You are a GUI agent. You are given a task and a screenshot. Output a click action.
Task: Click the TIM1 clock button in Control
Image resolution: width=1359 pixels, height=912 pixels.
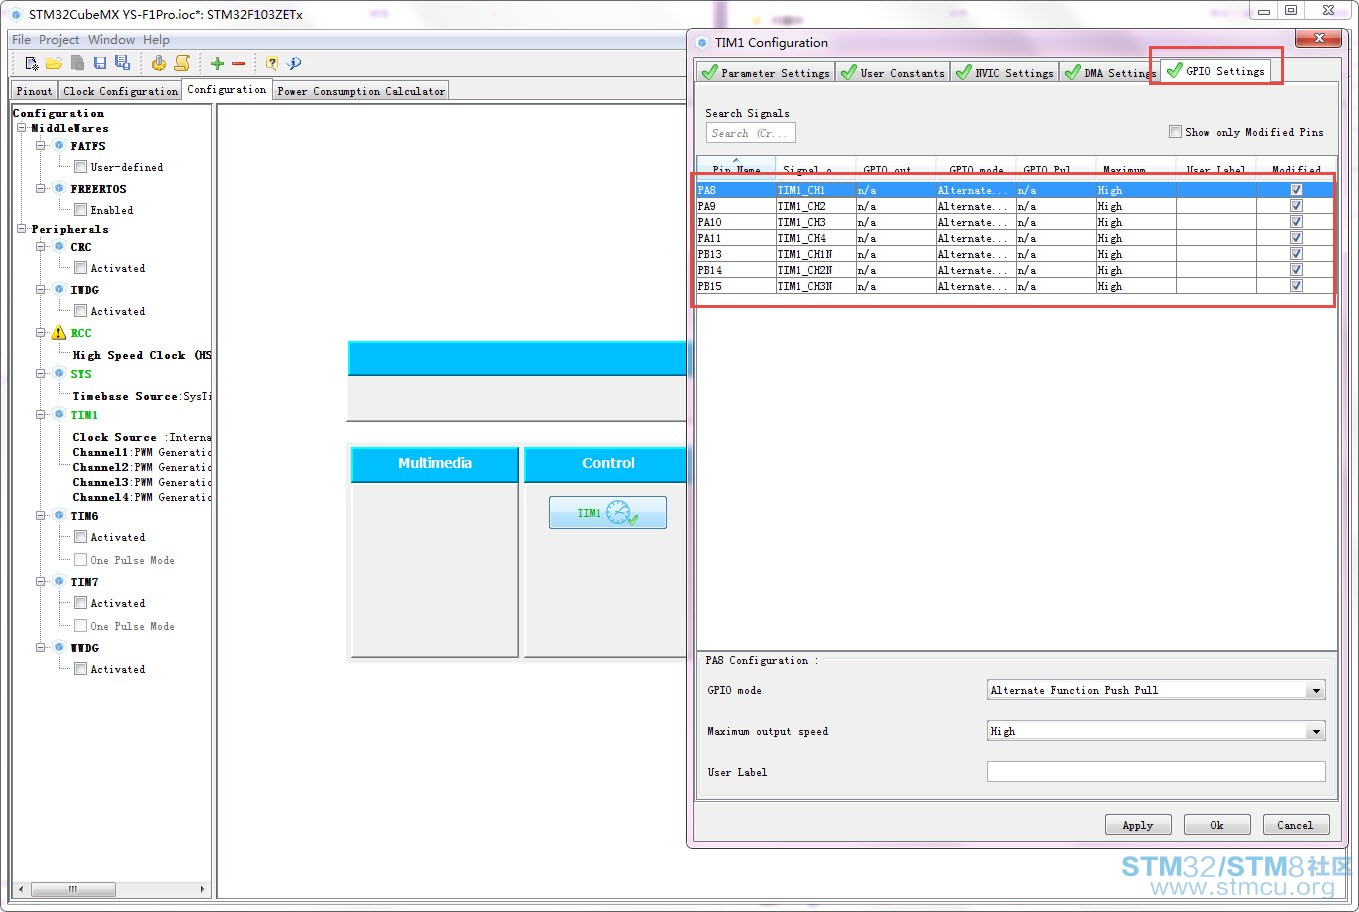click(608, 513)
